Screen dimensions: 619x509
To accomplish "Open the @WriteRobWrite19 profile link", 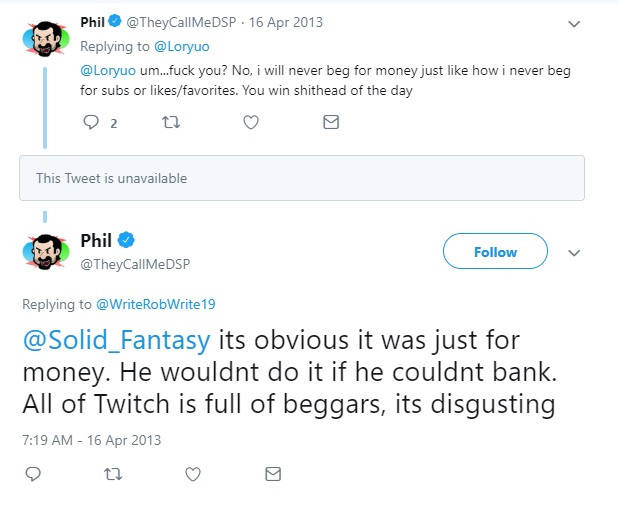I will 156,304.
